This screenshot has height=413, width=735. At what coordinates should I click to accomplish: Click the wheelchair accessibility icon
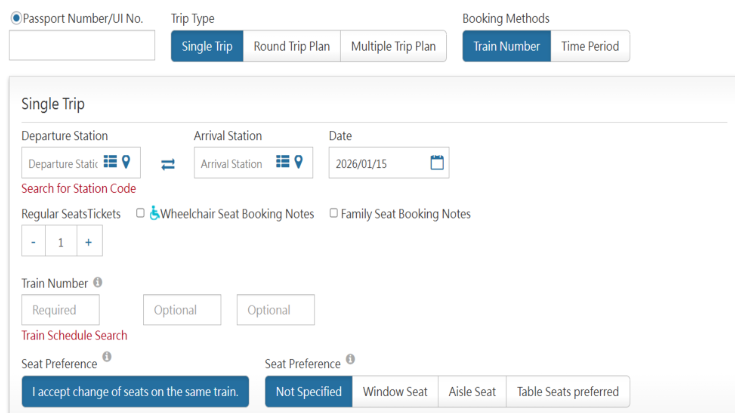[154, 213]
